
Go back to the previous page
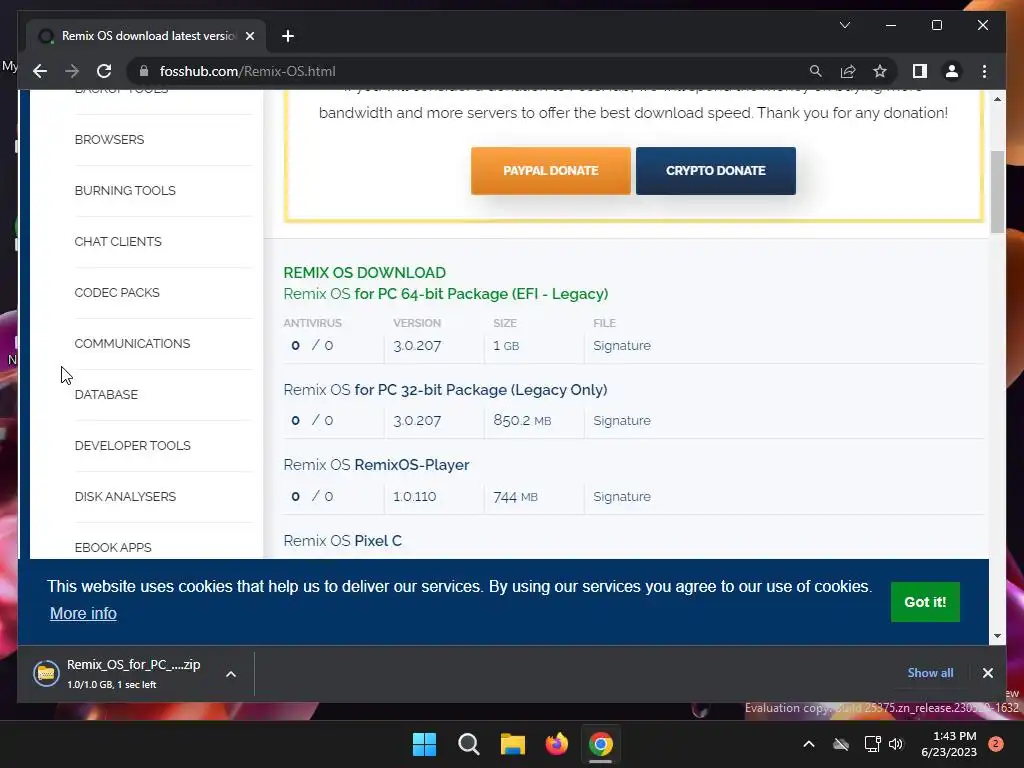click(40, 71)
